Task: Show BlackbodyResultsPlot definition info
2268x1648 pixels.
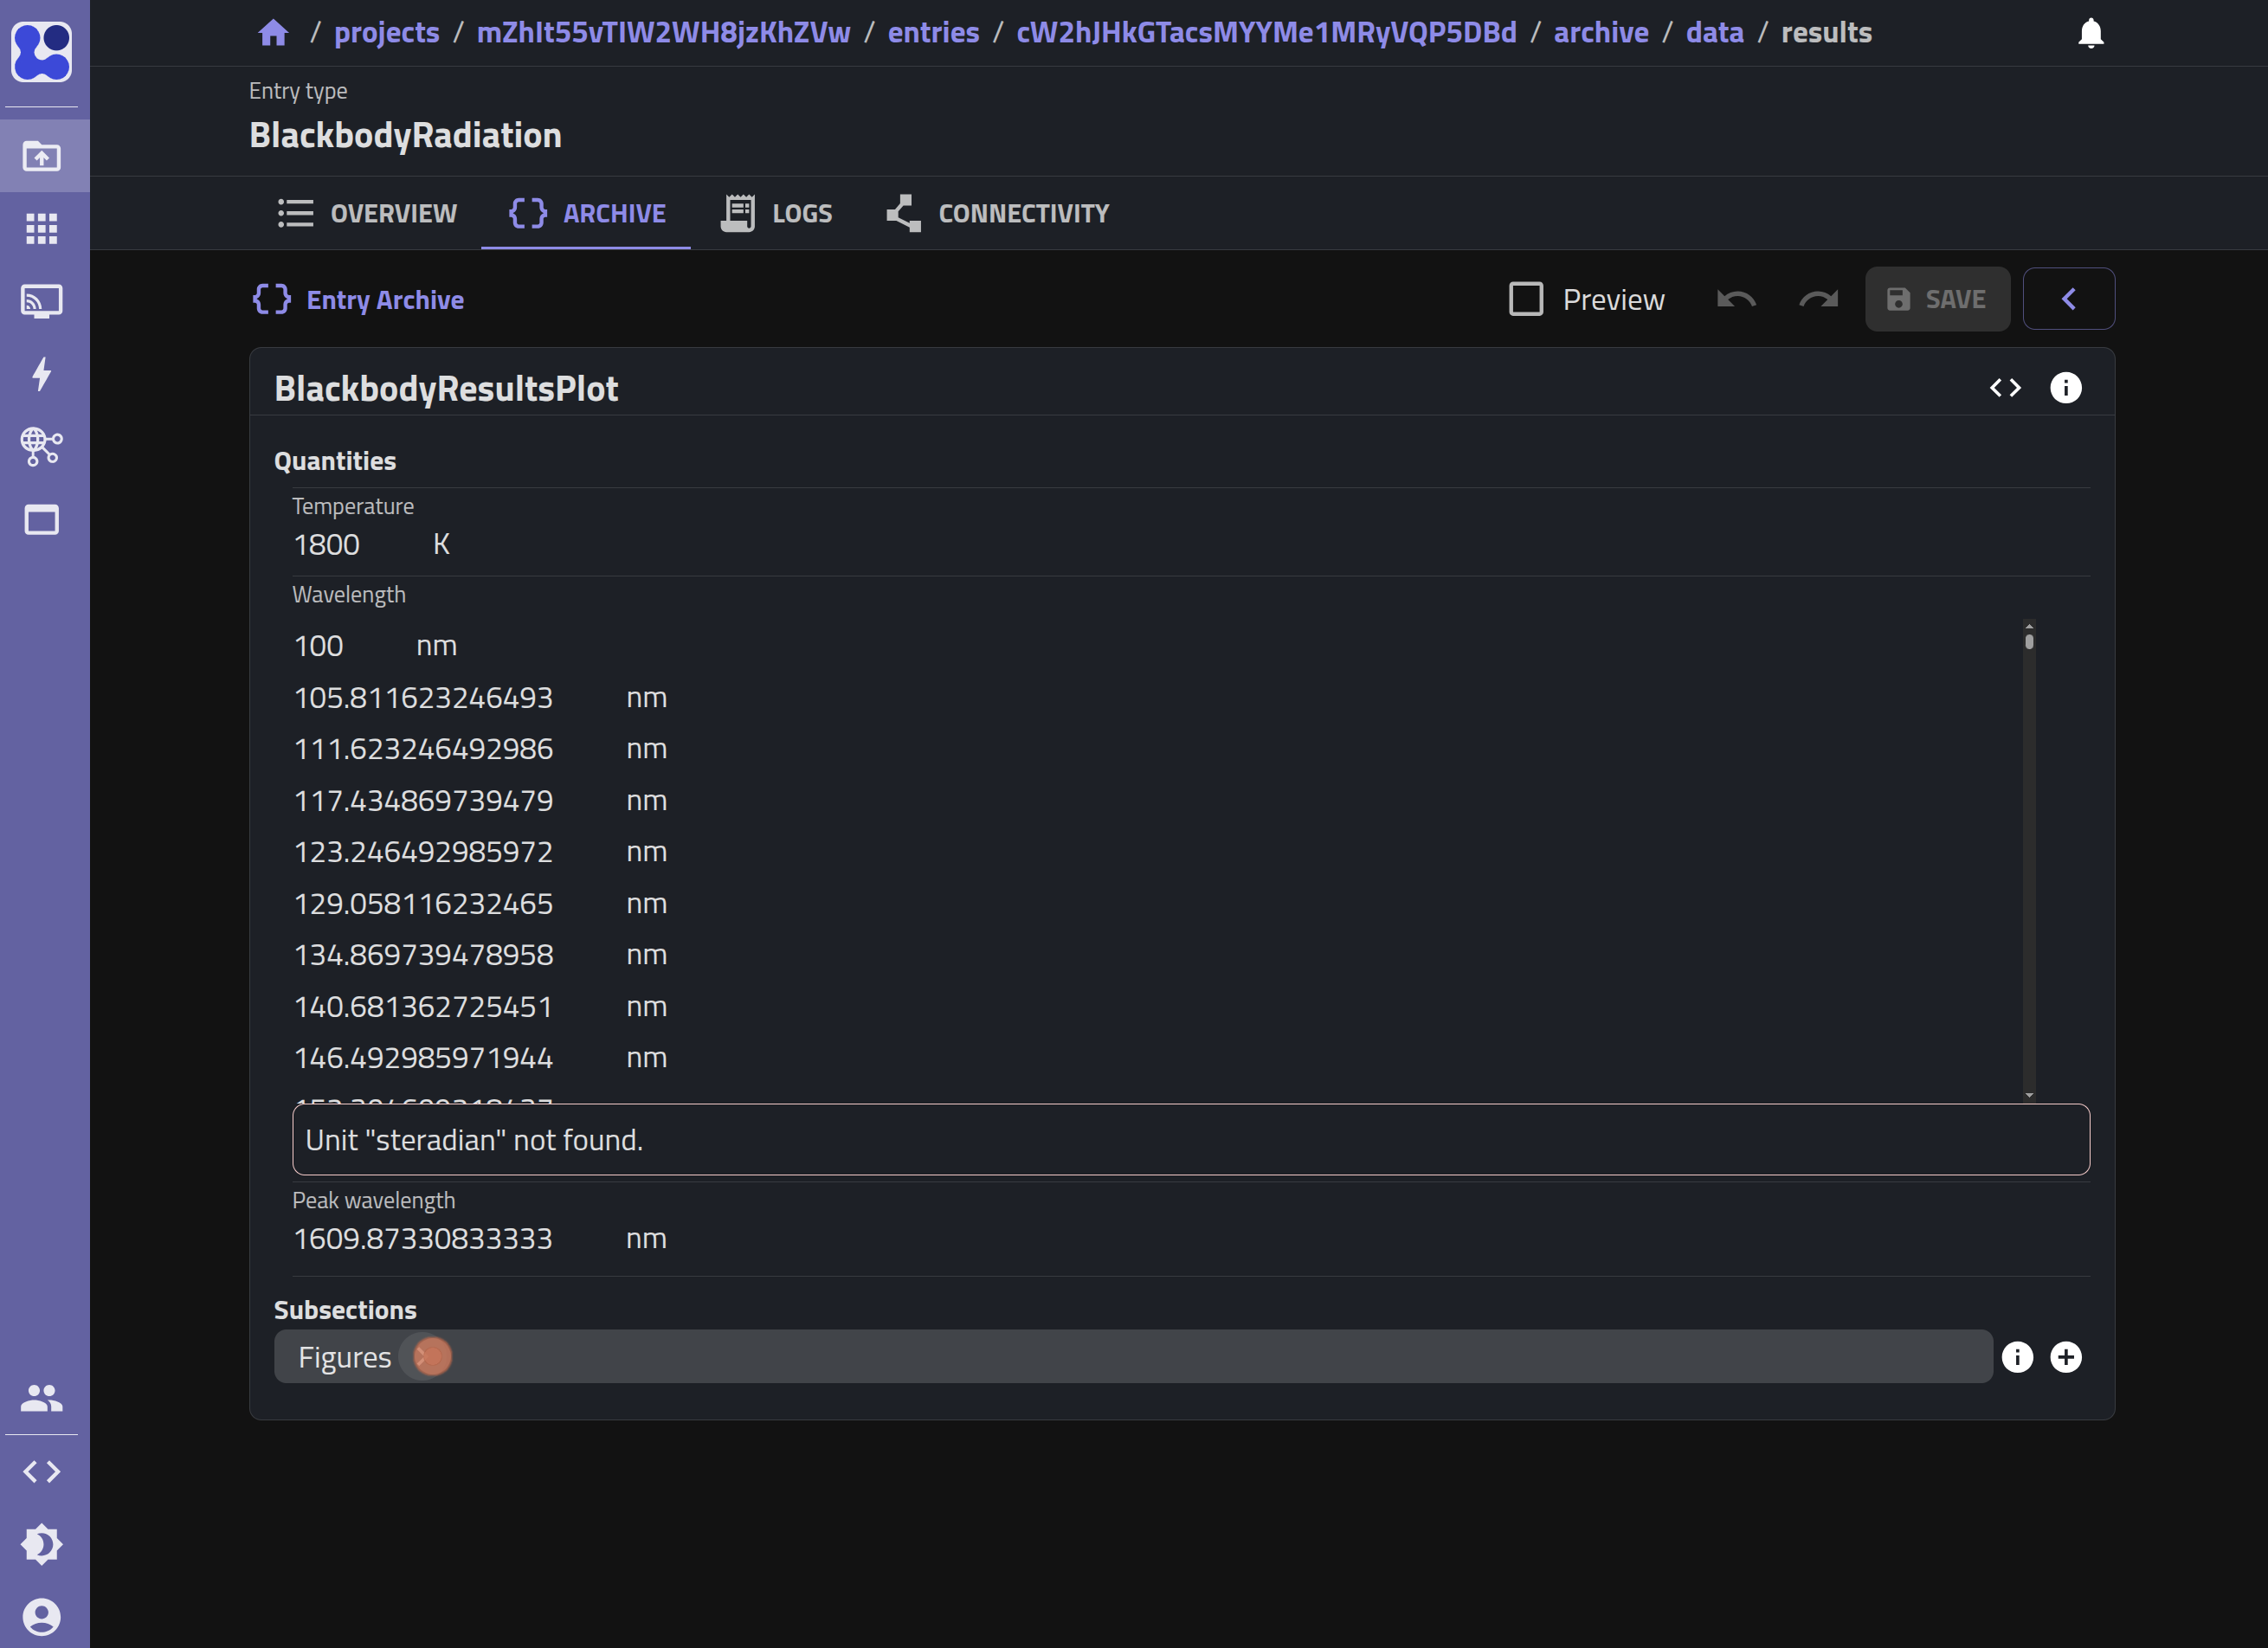Action: point(2066,388)
